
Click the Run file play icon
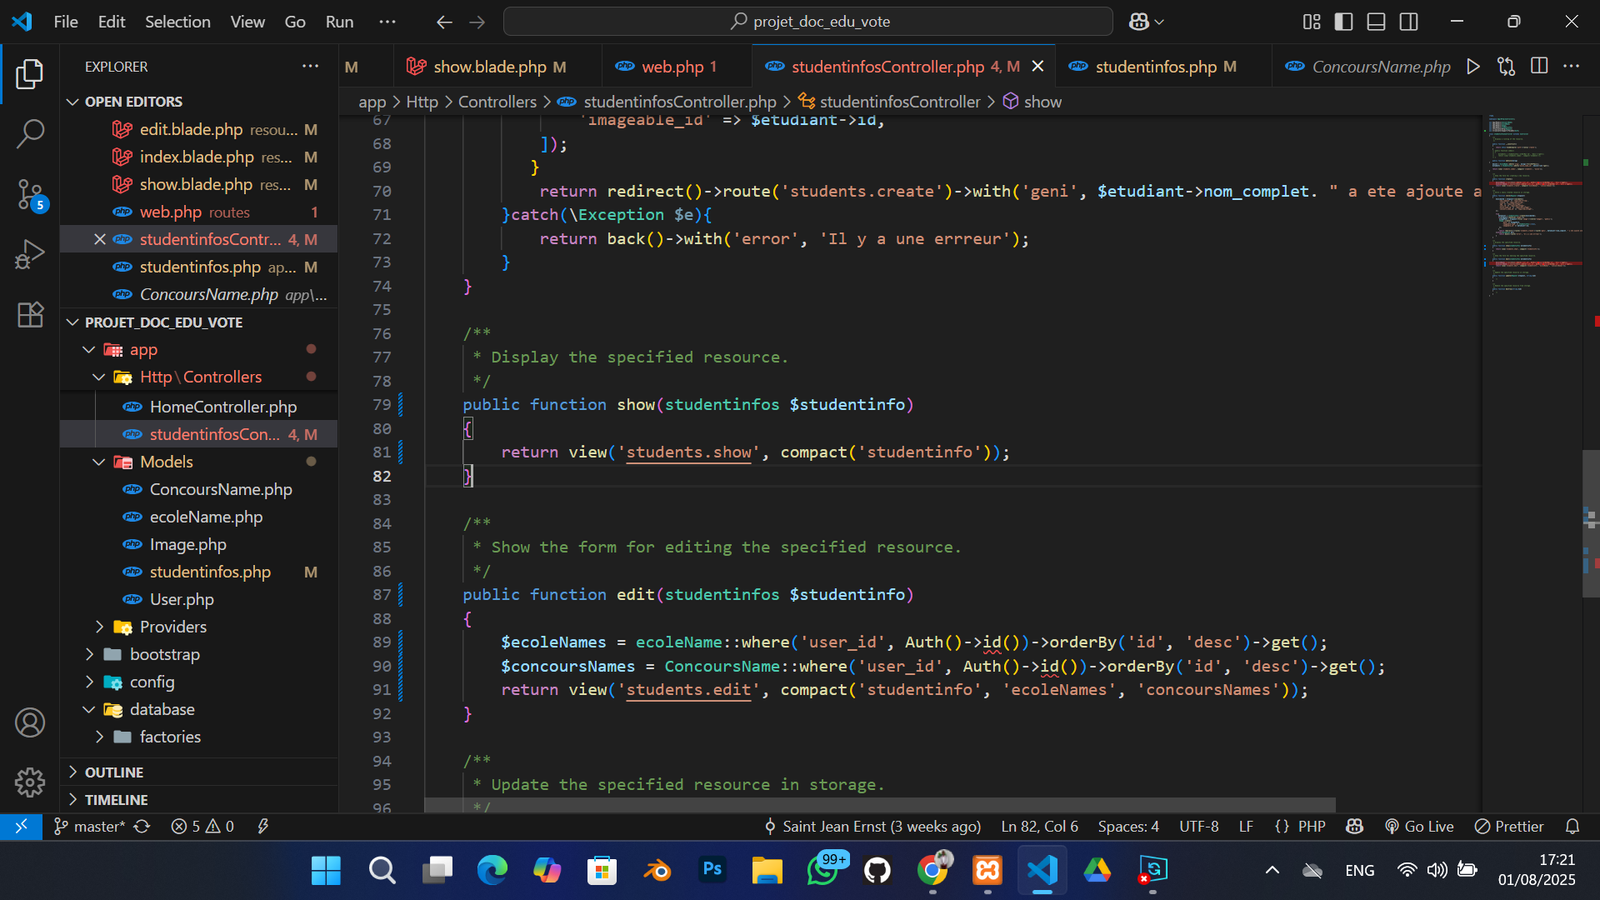pos(1472,66)
